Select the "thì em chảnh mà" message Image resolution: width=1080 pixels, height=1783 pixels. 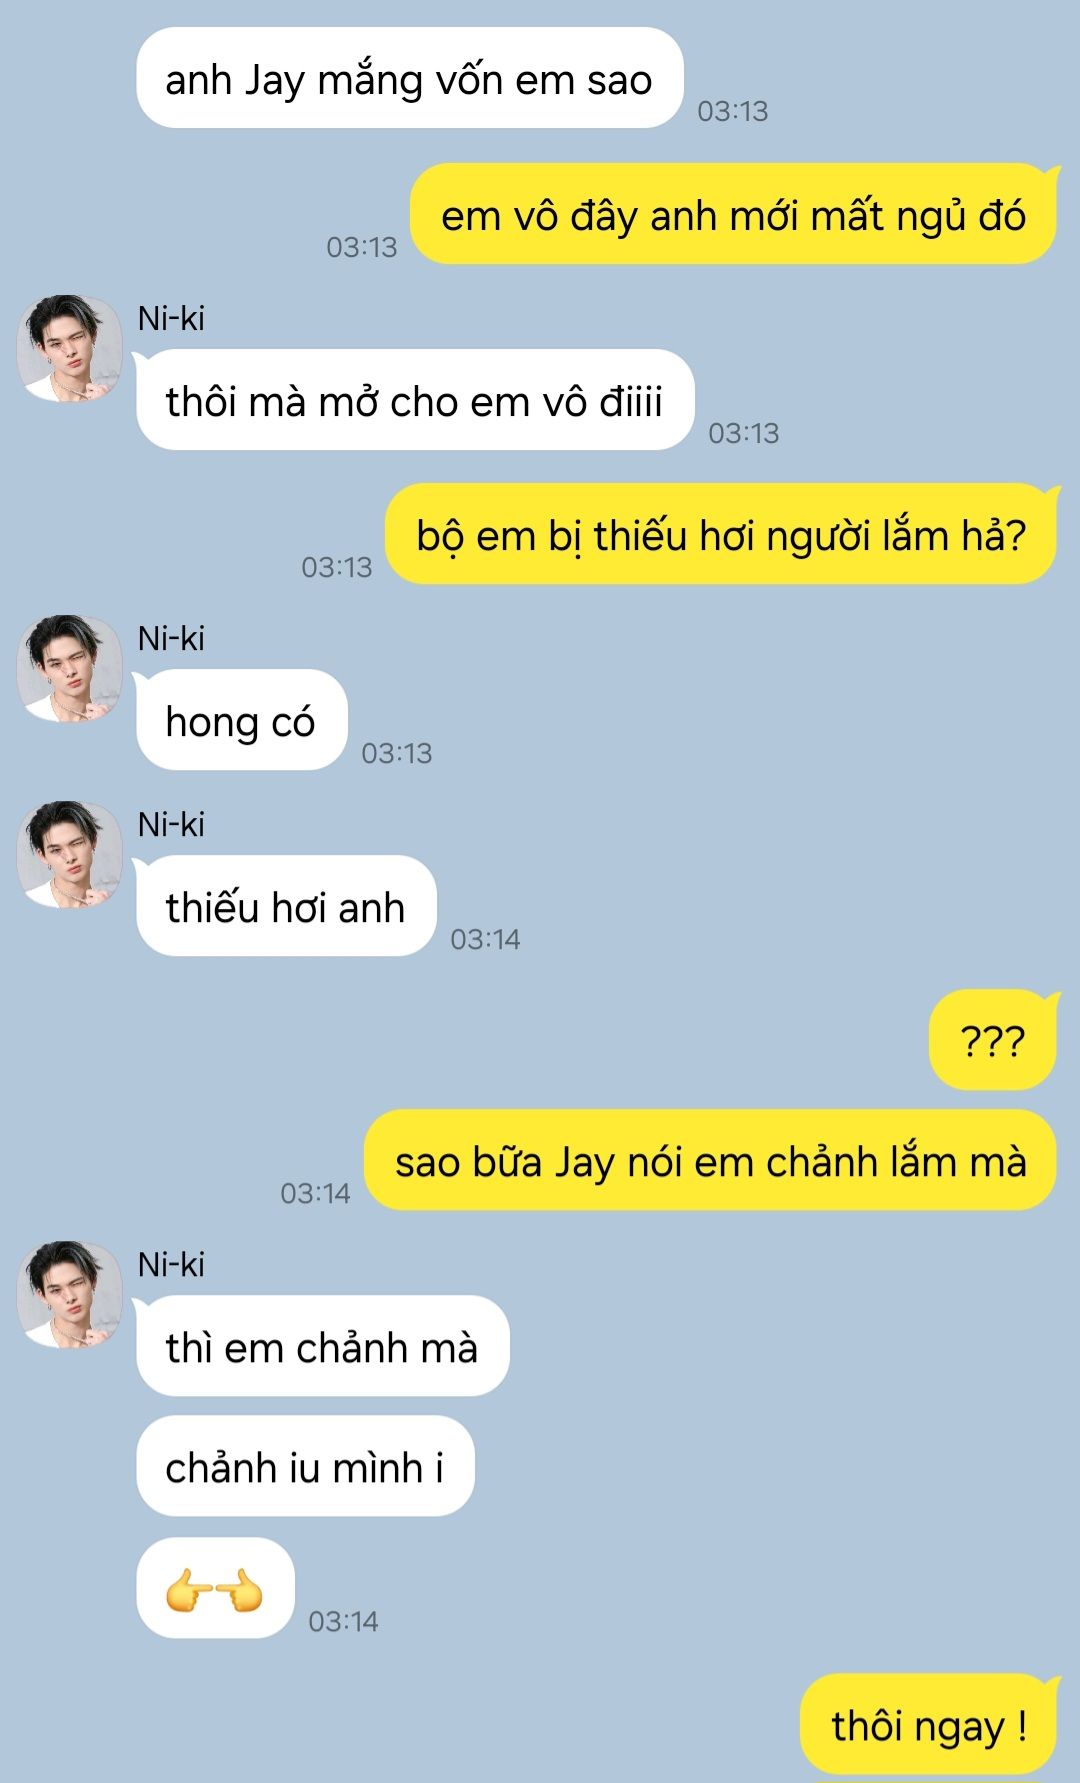(322, 1346)
